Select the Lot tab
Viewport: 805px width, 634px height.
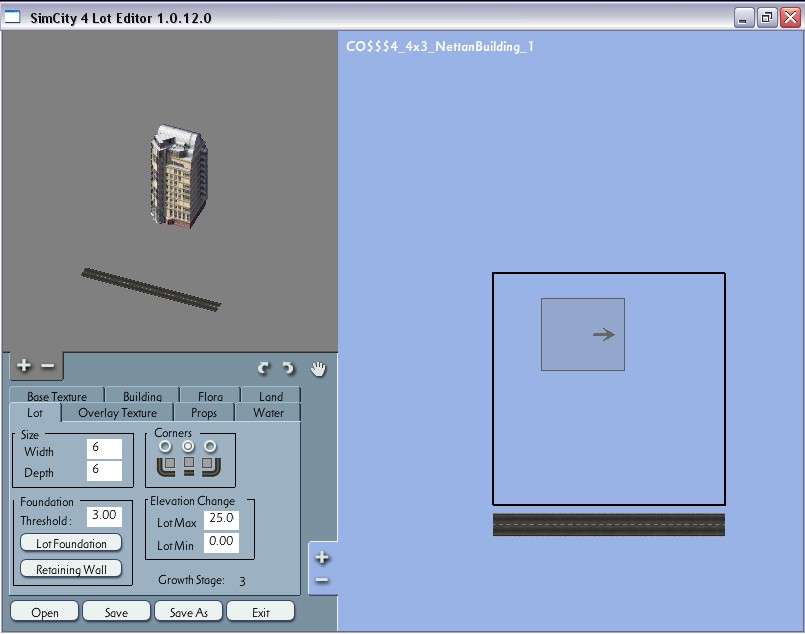coord(35,413)
